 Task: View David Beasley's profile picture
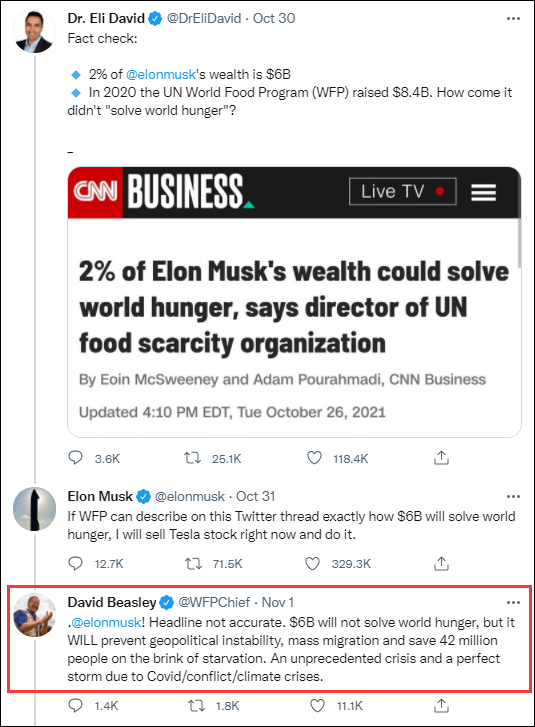[34, 615]
